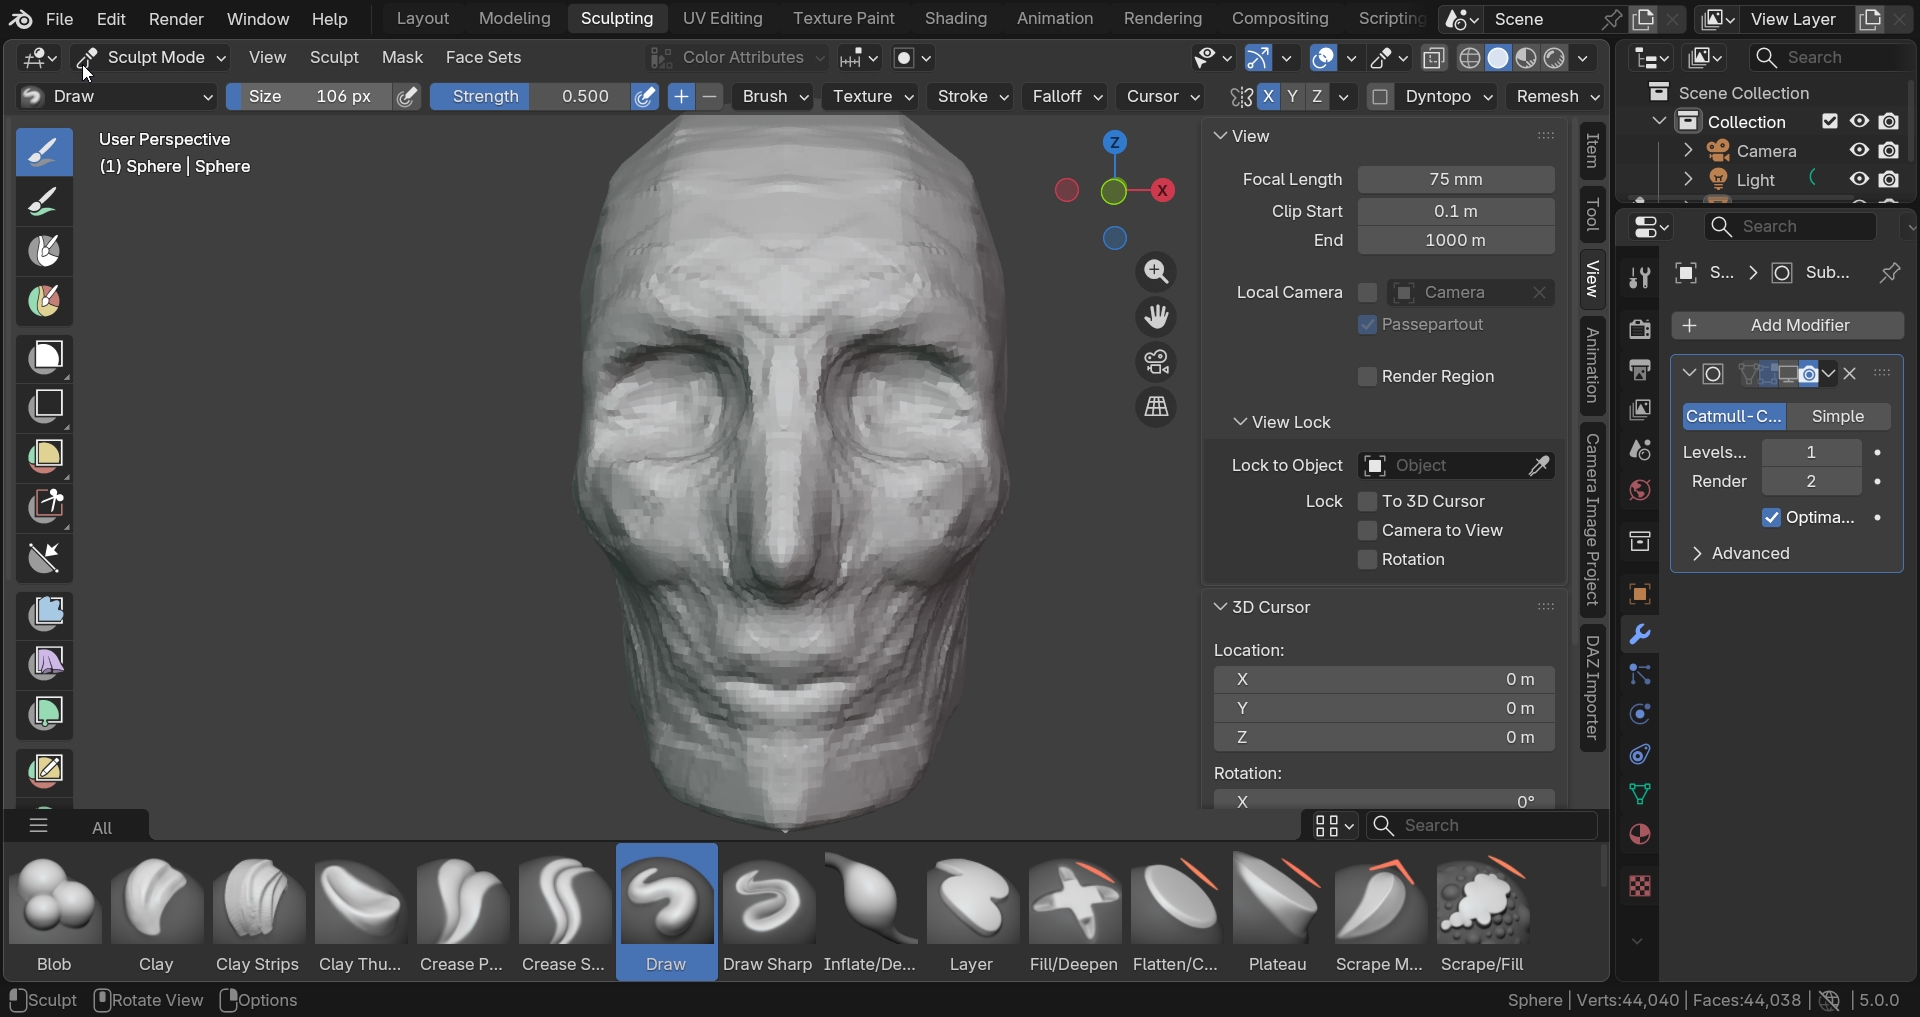Select the Simple subdivision type button

point(1837,417)
